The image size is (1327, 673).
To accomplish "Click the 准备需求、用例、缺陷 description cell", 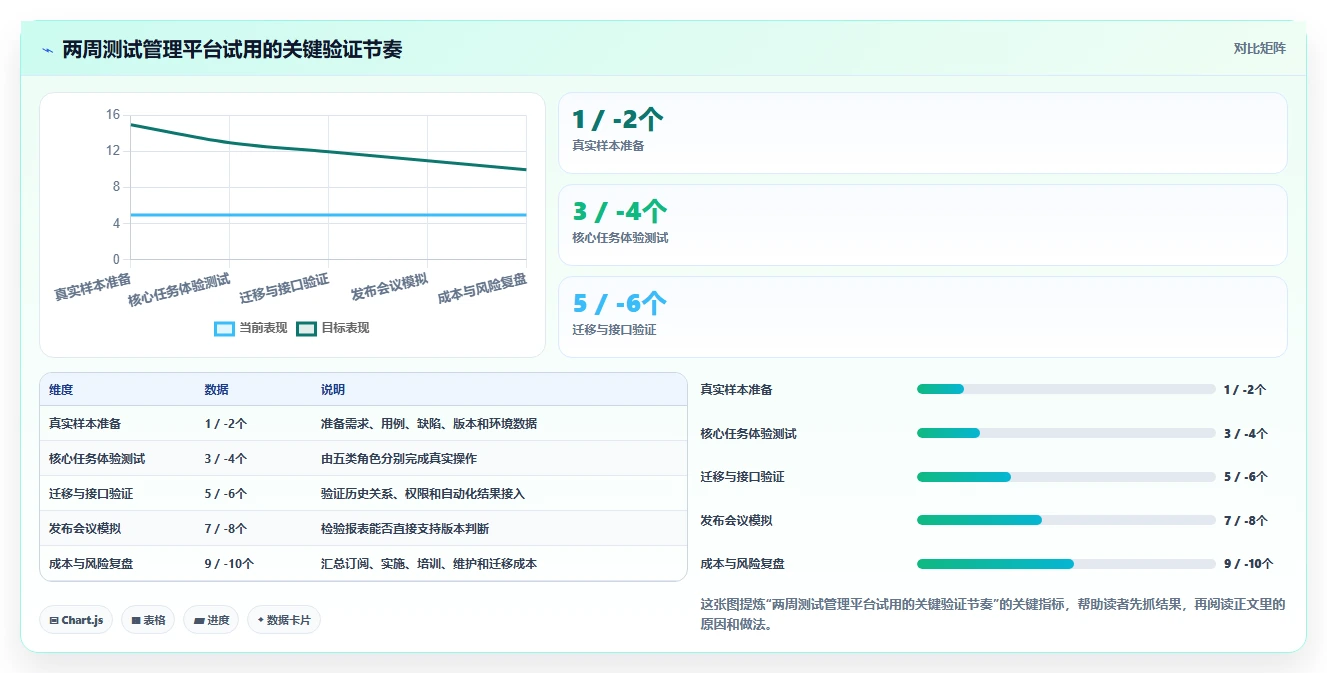I will coord(500,423).
